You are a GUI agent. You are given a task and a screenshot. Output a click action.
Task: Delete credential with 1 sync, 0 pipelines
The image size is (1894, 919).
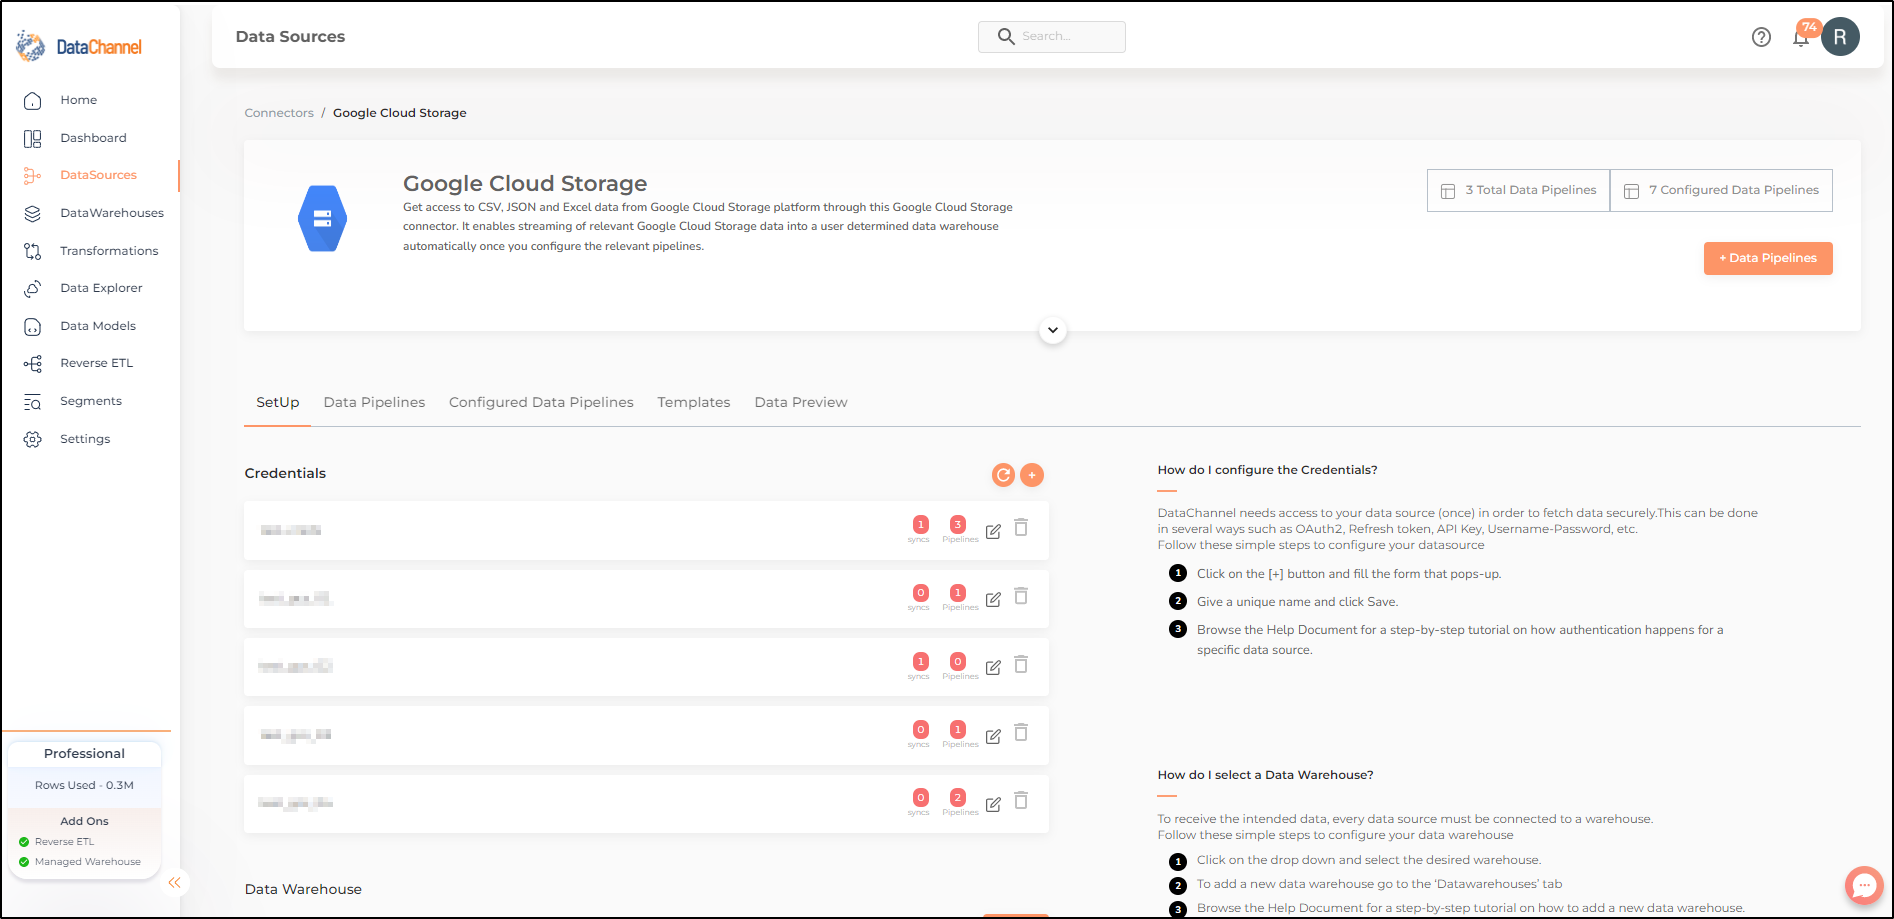[1021, 665]
